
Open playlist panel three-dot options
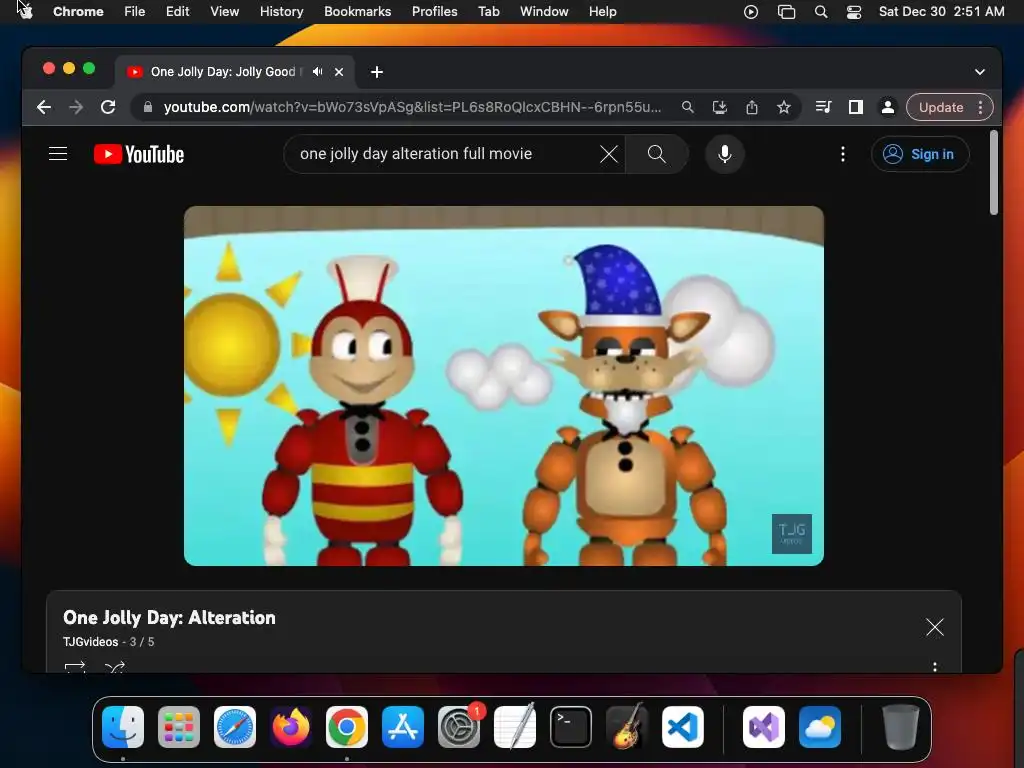[x=935, y=667]
